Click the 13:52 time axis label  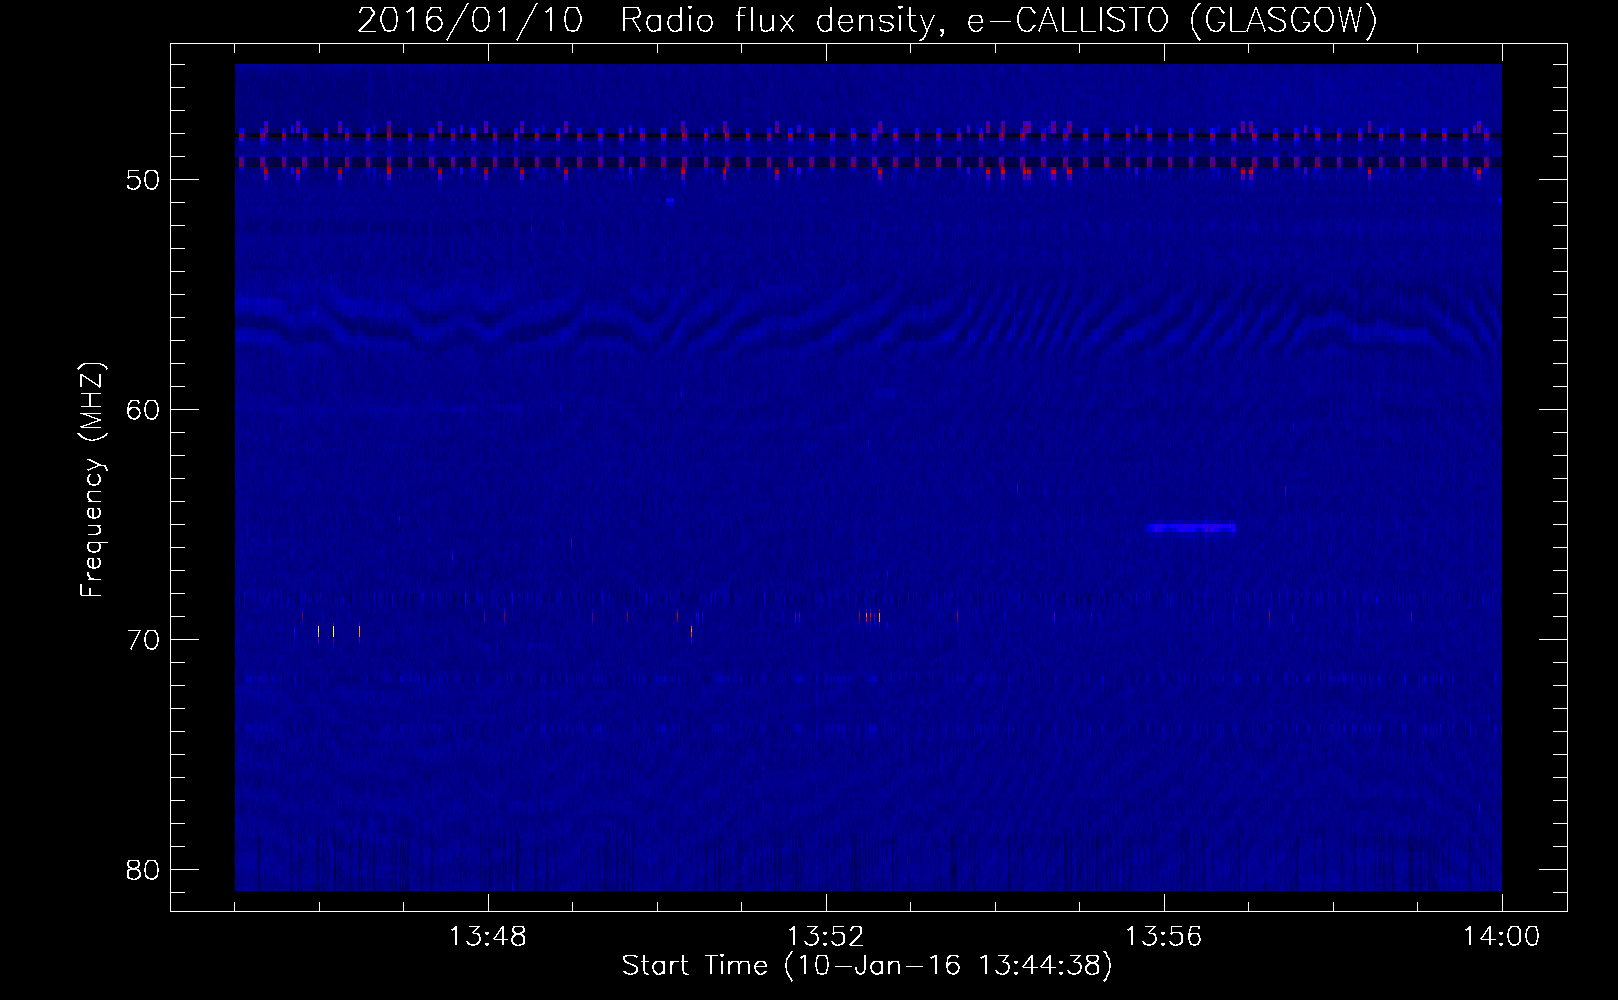[x=826, y=937]
